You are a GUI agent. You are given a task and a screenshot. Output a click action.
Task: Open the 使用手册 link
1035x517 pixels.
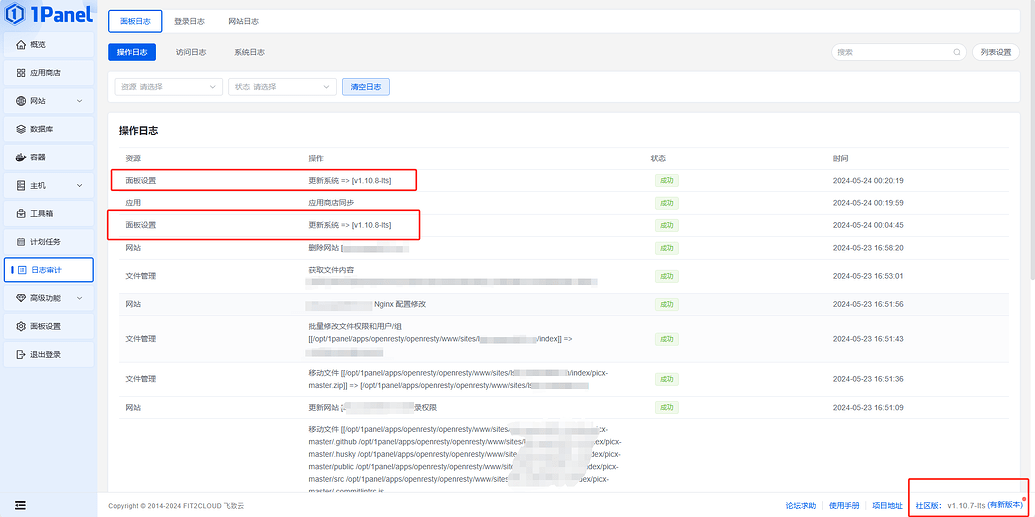844,506
